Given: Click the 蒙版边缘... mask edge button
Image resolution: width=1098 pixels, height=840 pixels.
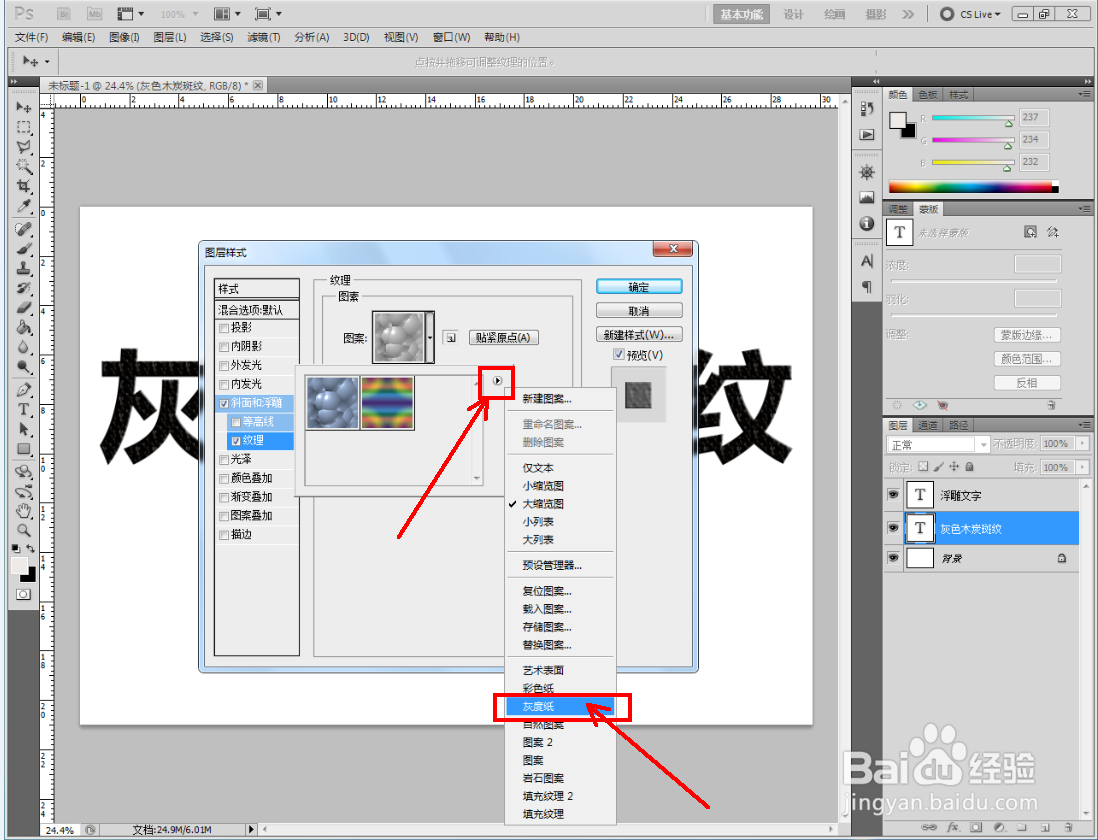Looking at the screenshot, I should pyautogui.click(x=1027, y=335).
